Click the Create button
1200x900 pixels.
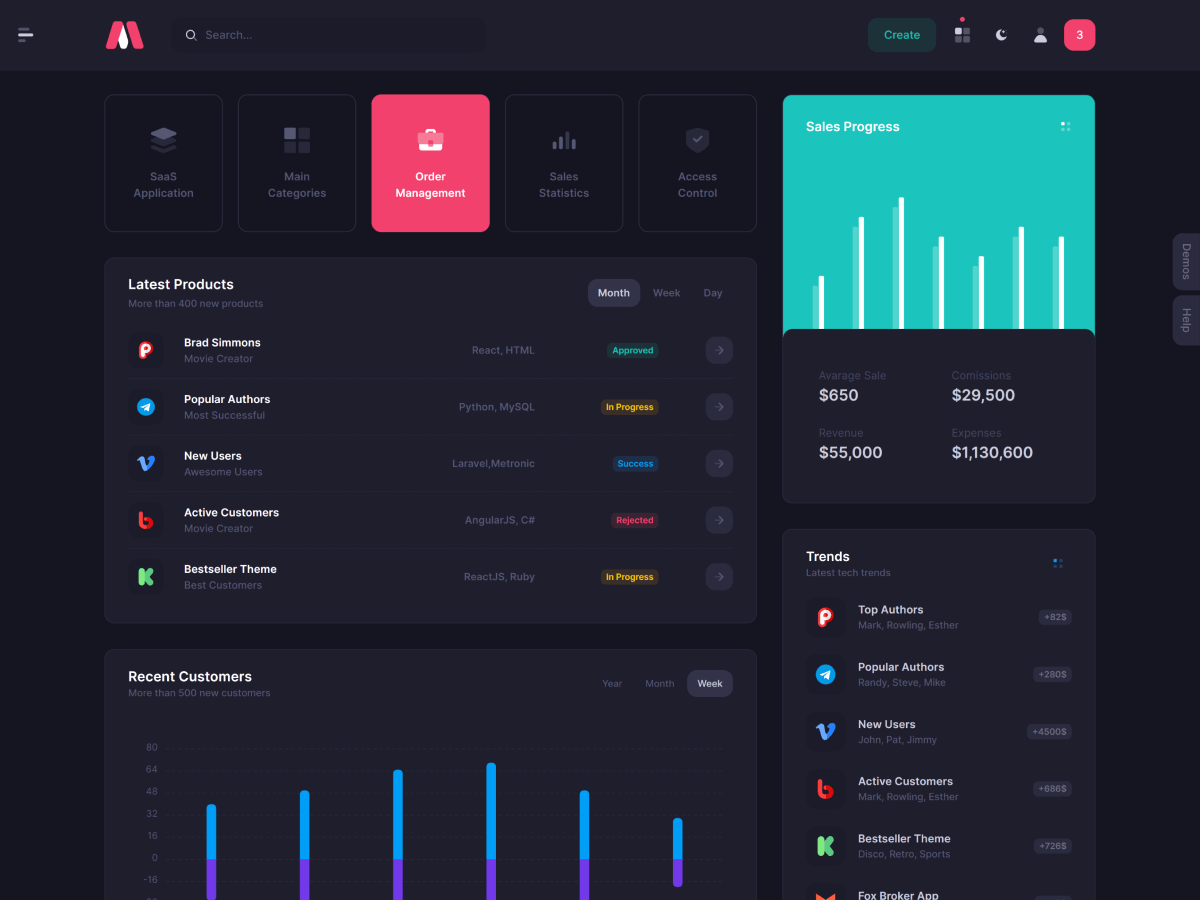[901, 34]
